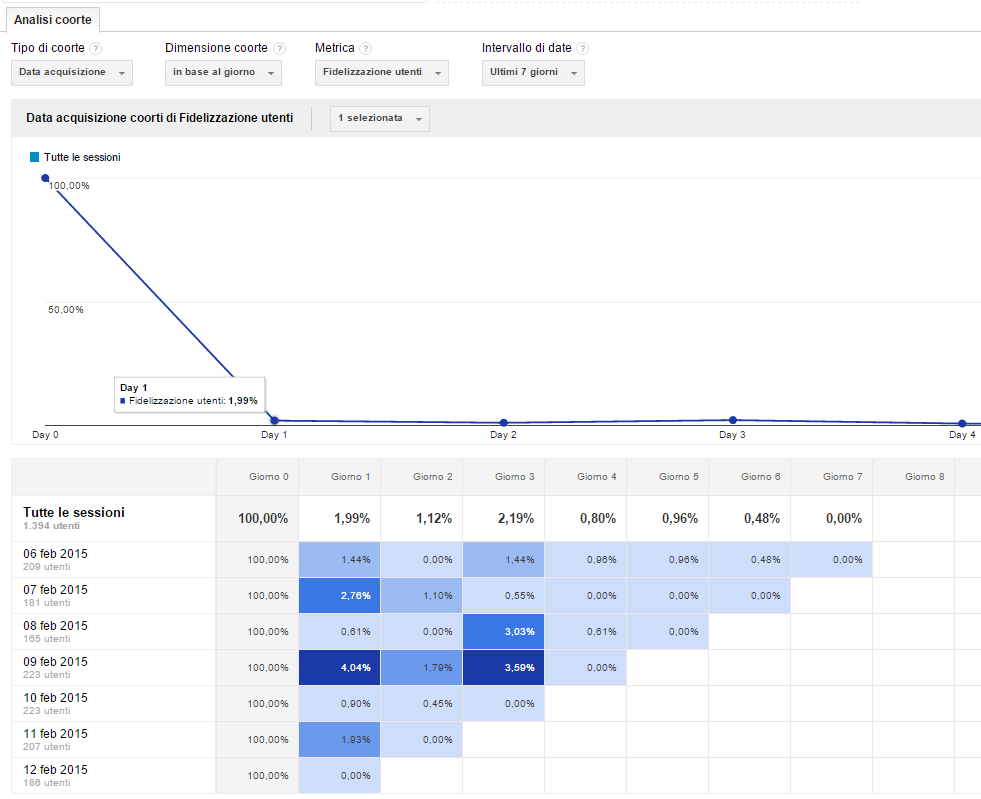Click the Day 0 point on chart
Image resolution: width=981 pixels, height=799 pixels.
(x=45, y=178)
